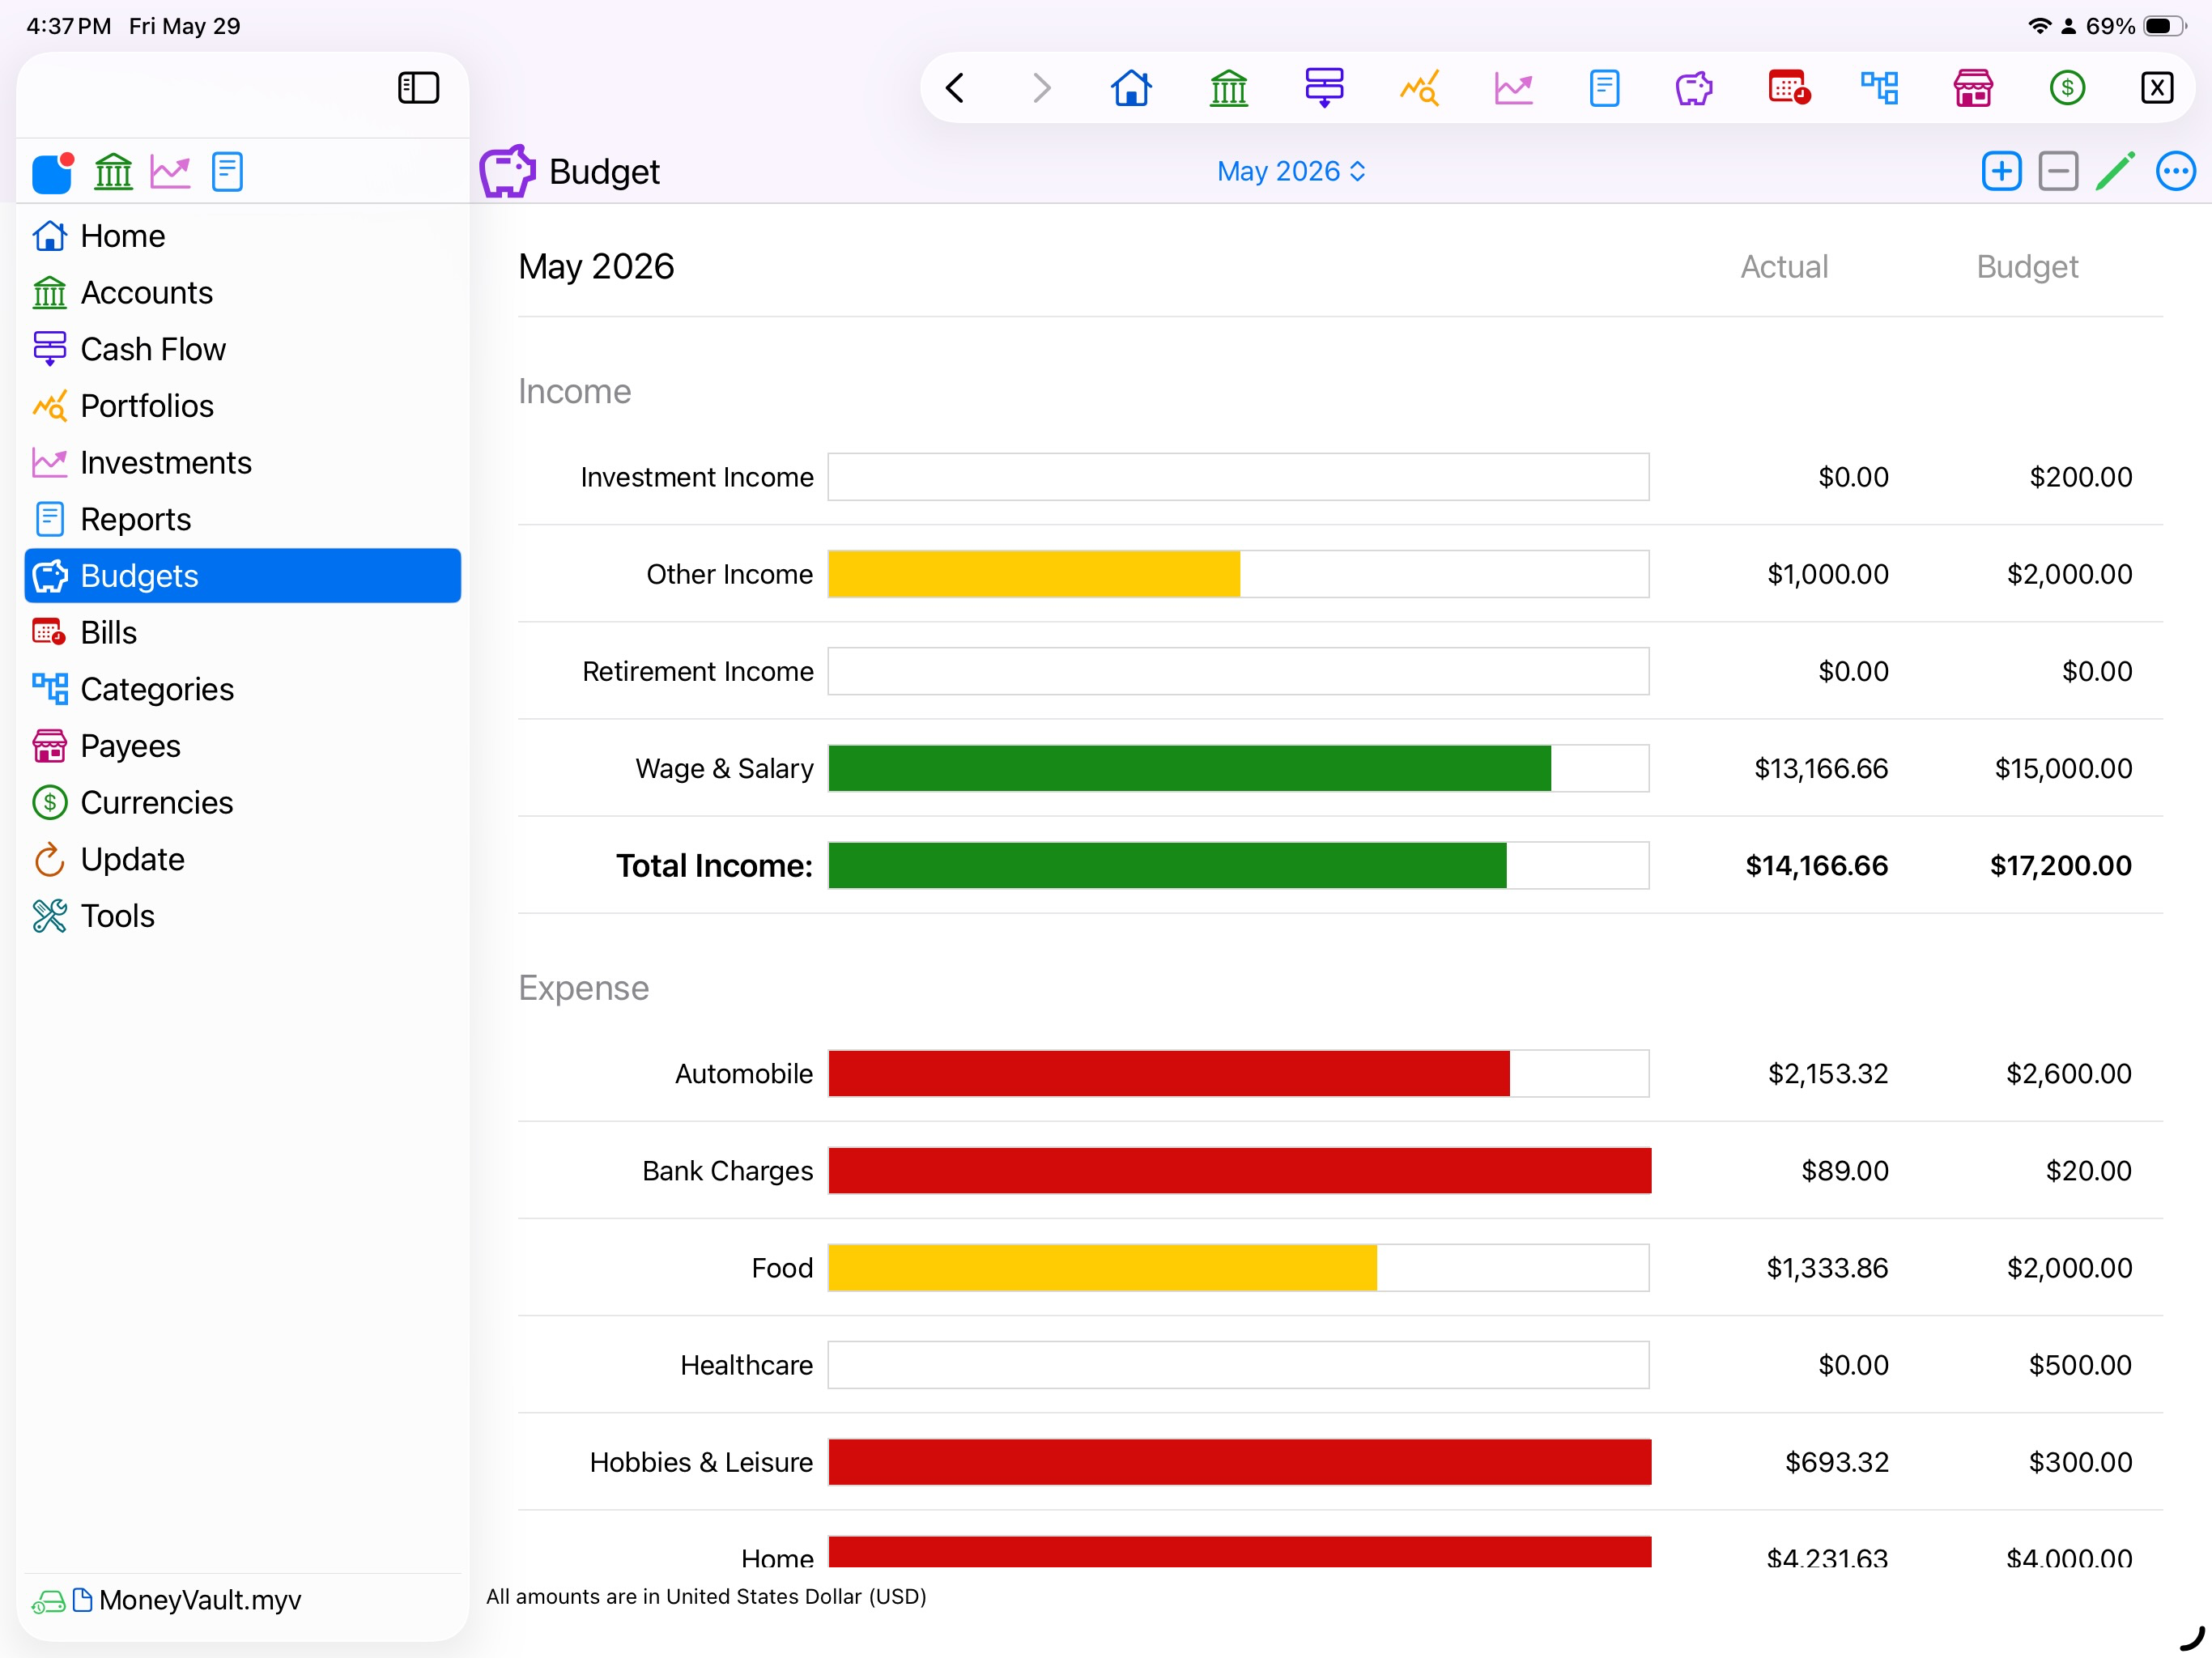Open Investments in the sidebar
The width and height of the screenshot is (2212, 1658).
pyautogui.click(x=242, y=463)
